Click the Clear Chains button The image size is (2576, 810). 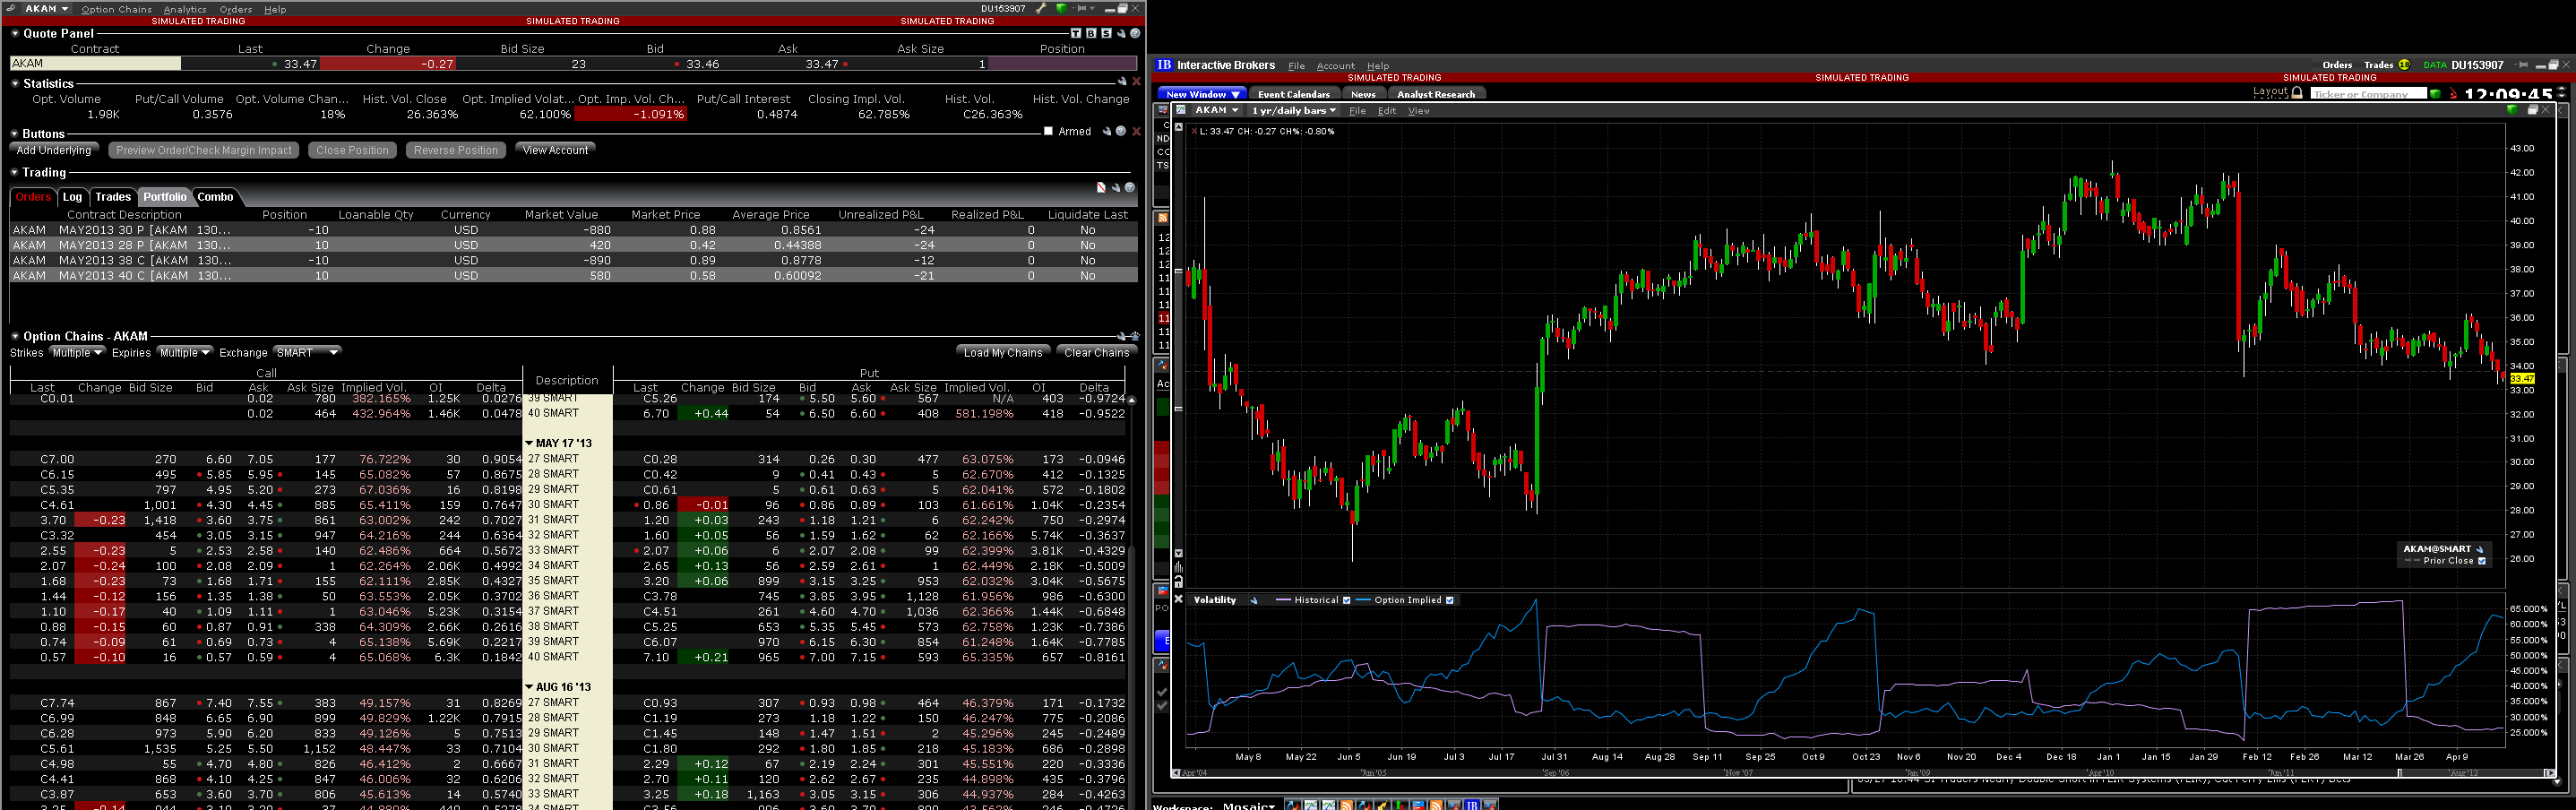click(1096, 352)
